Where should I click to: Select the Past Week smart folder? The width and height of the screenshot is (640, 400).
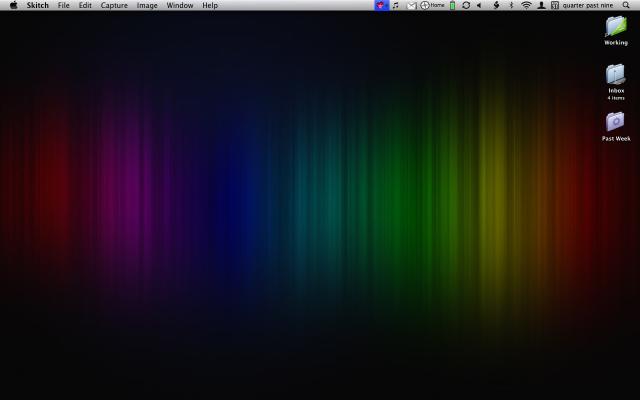[x=616, y=127]
